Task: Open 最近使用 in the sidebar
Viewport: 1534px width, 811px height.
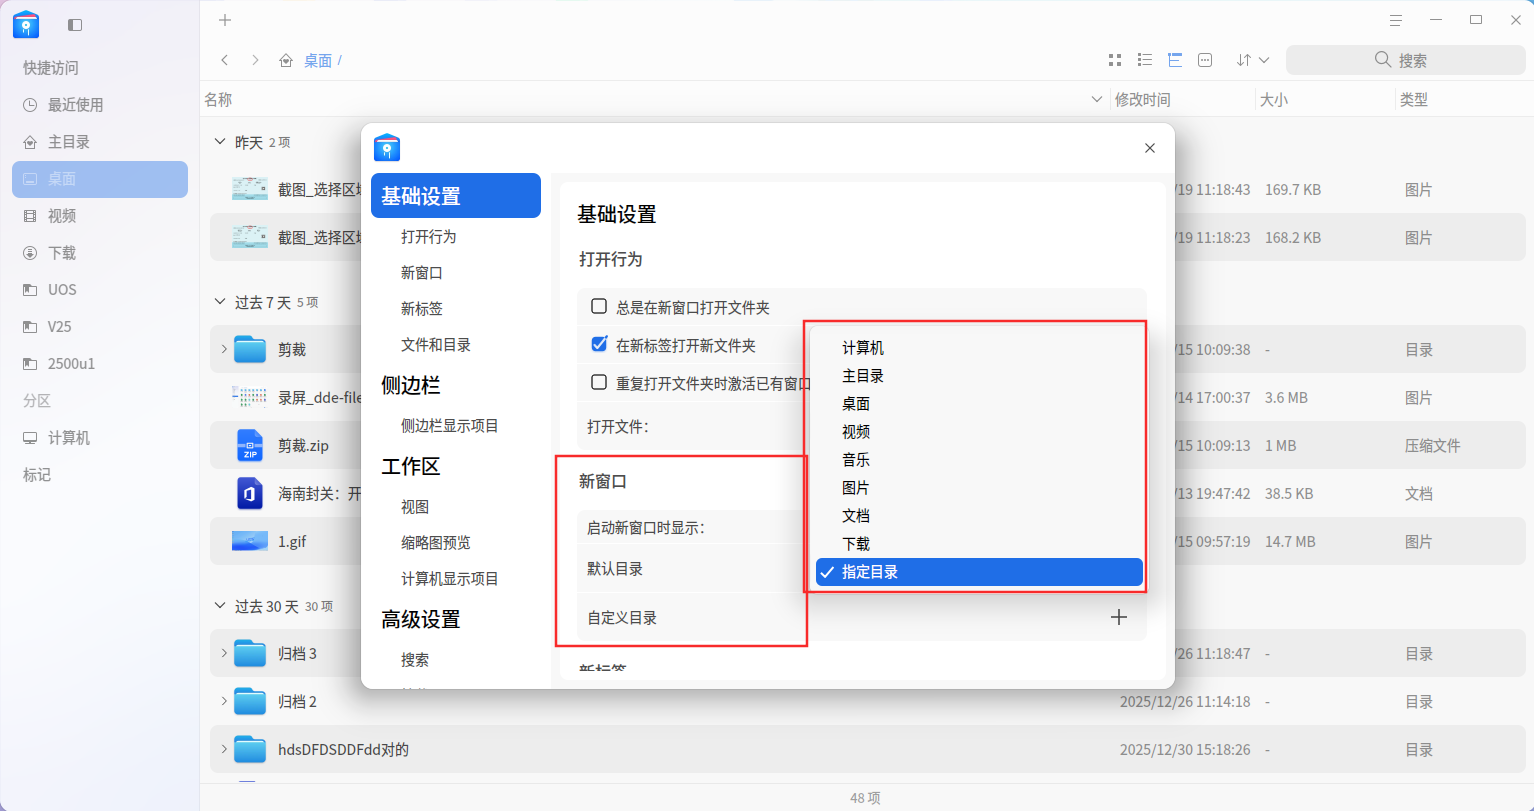Action: [100, 105]
